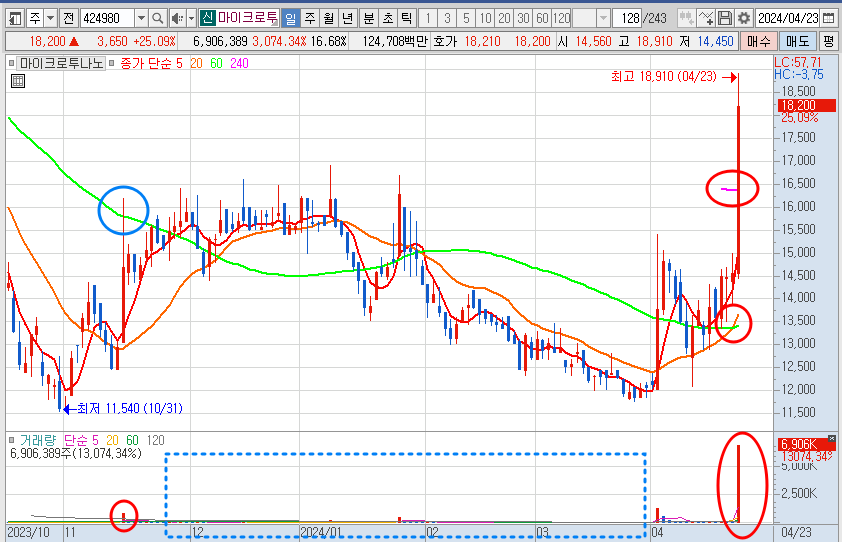This screenshot has height=542, width=842.
Task: Switch to 년 yearly period
Action: 347,19
